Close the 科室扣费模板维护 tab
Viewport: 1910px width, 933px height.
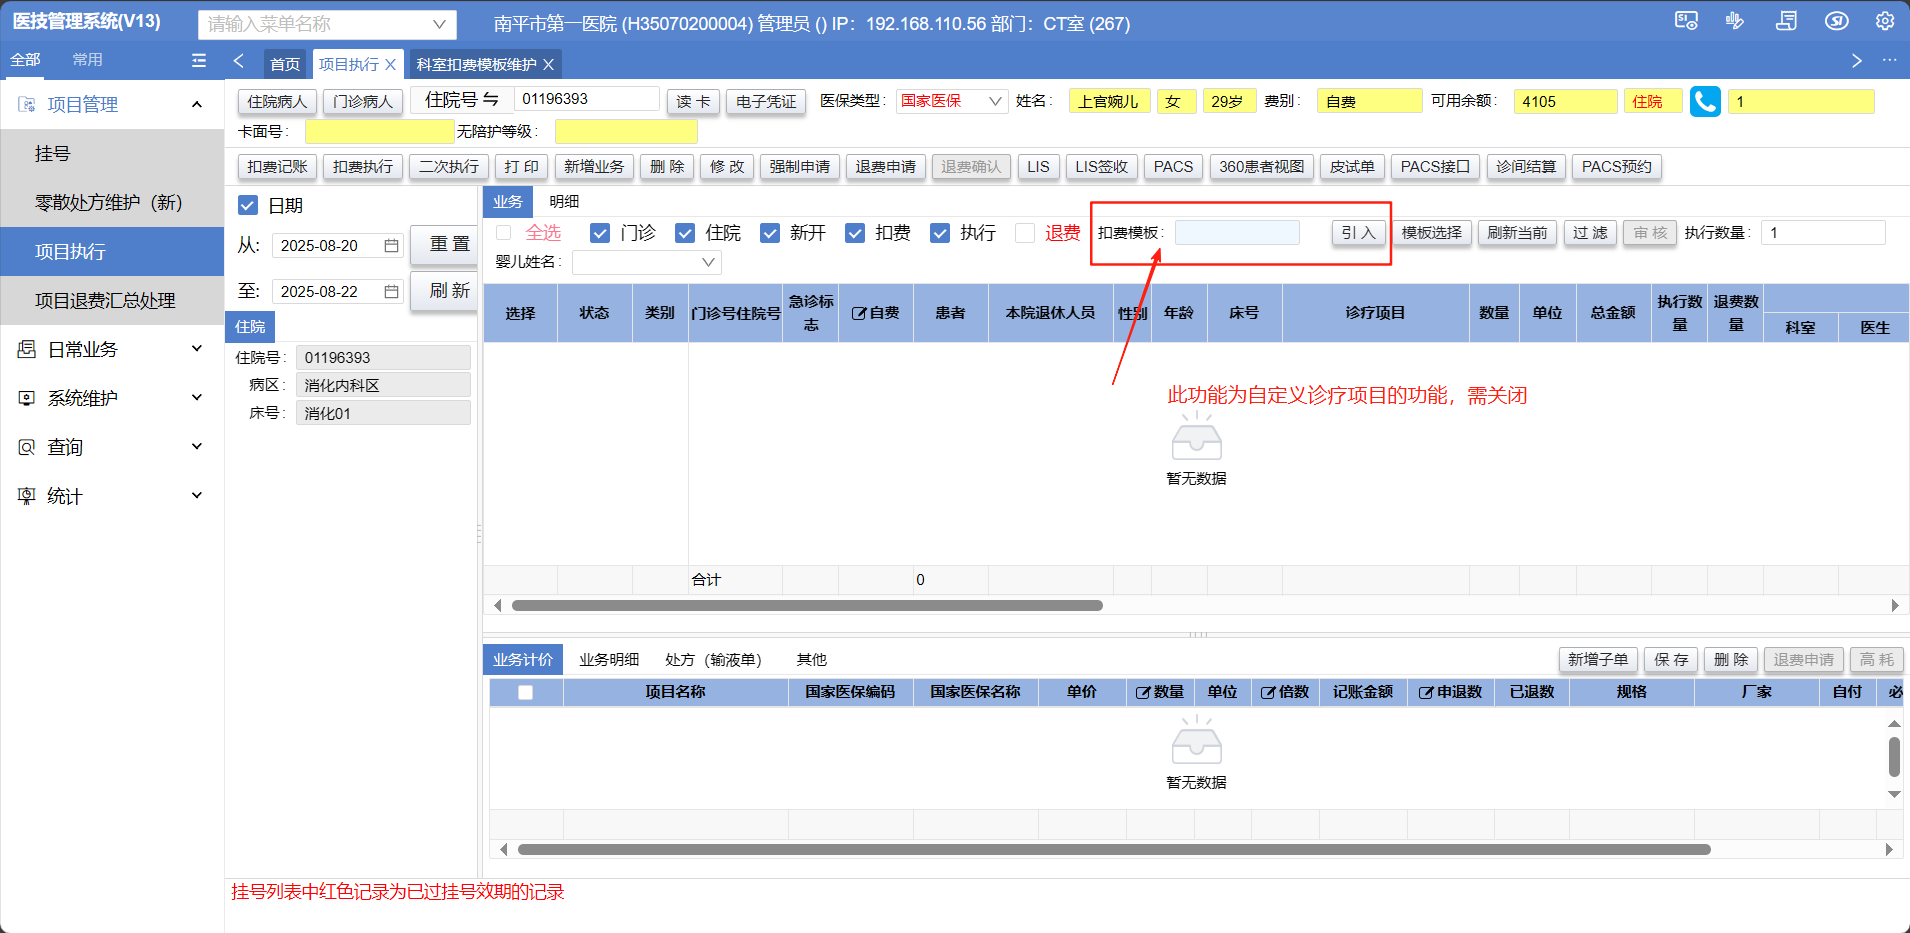(548, 64)
